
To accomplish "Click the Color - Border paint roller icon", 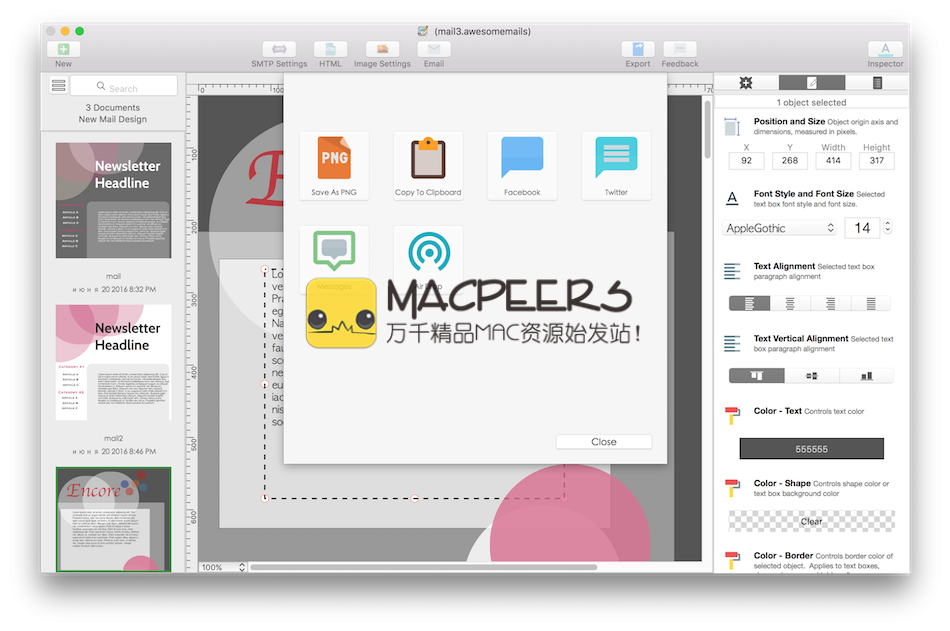I will click(732, 560).
